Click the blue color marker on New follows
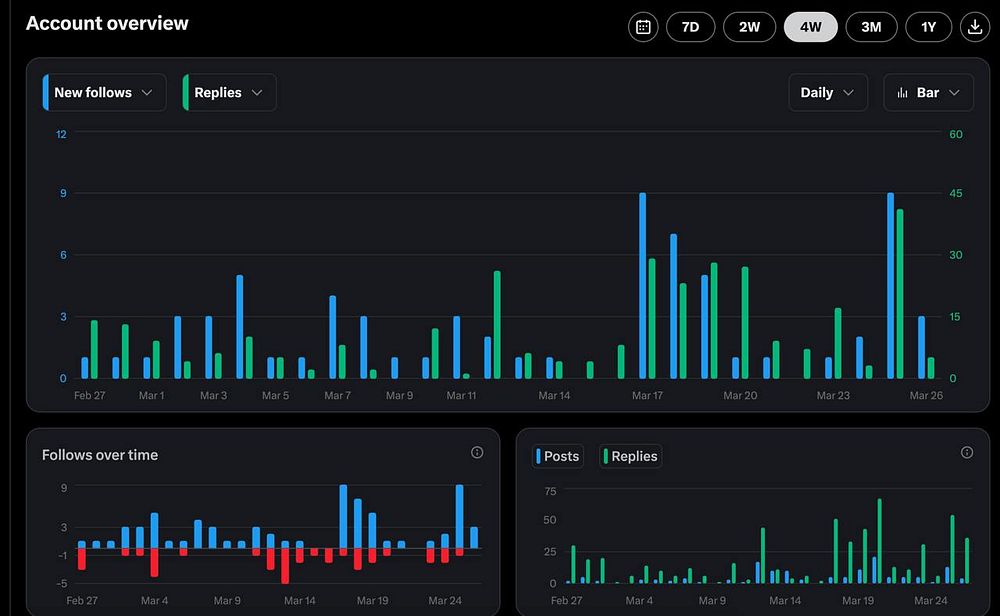 tap(45, 92)
